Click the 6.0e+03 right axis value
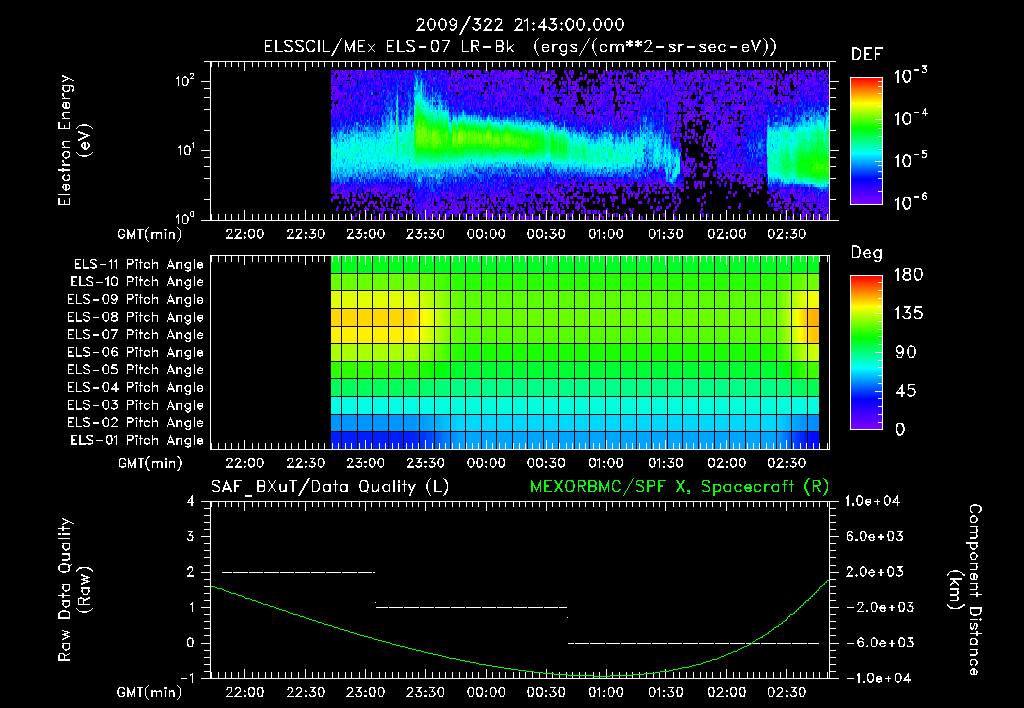The image size is (1024, 708). click(875, 536)
